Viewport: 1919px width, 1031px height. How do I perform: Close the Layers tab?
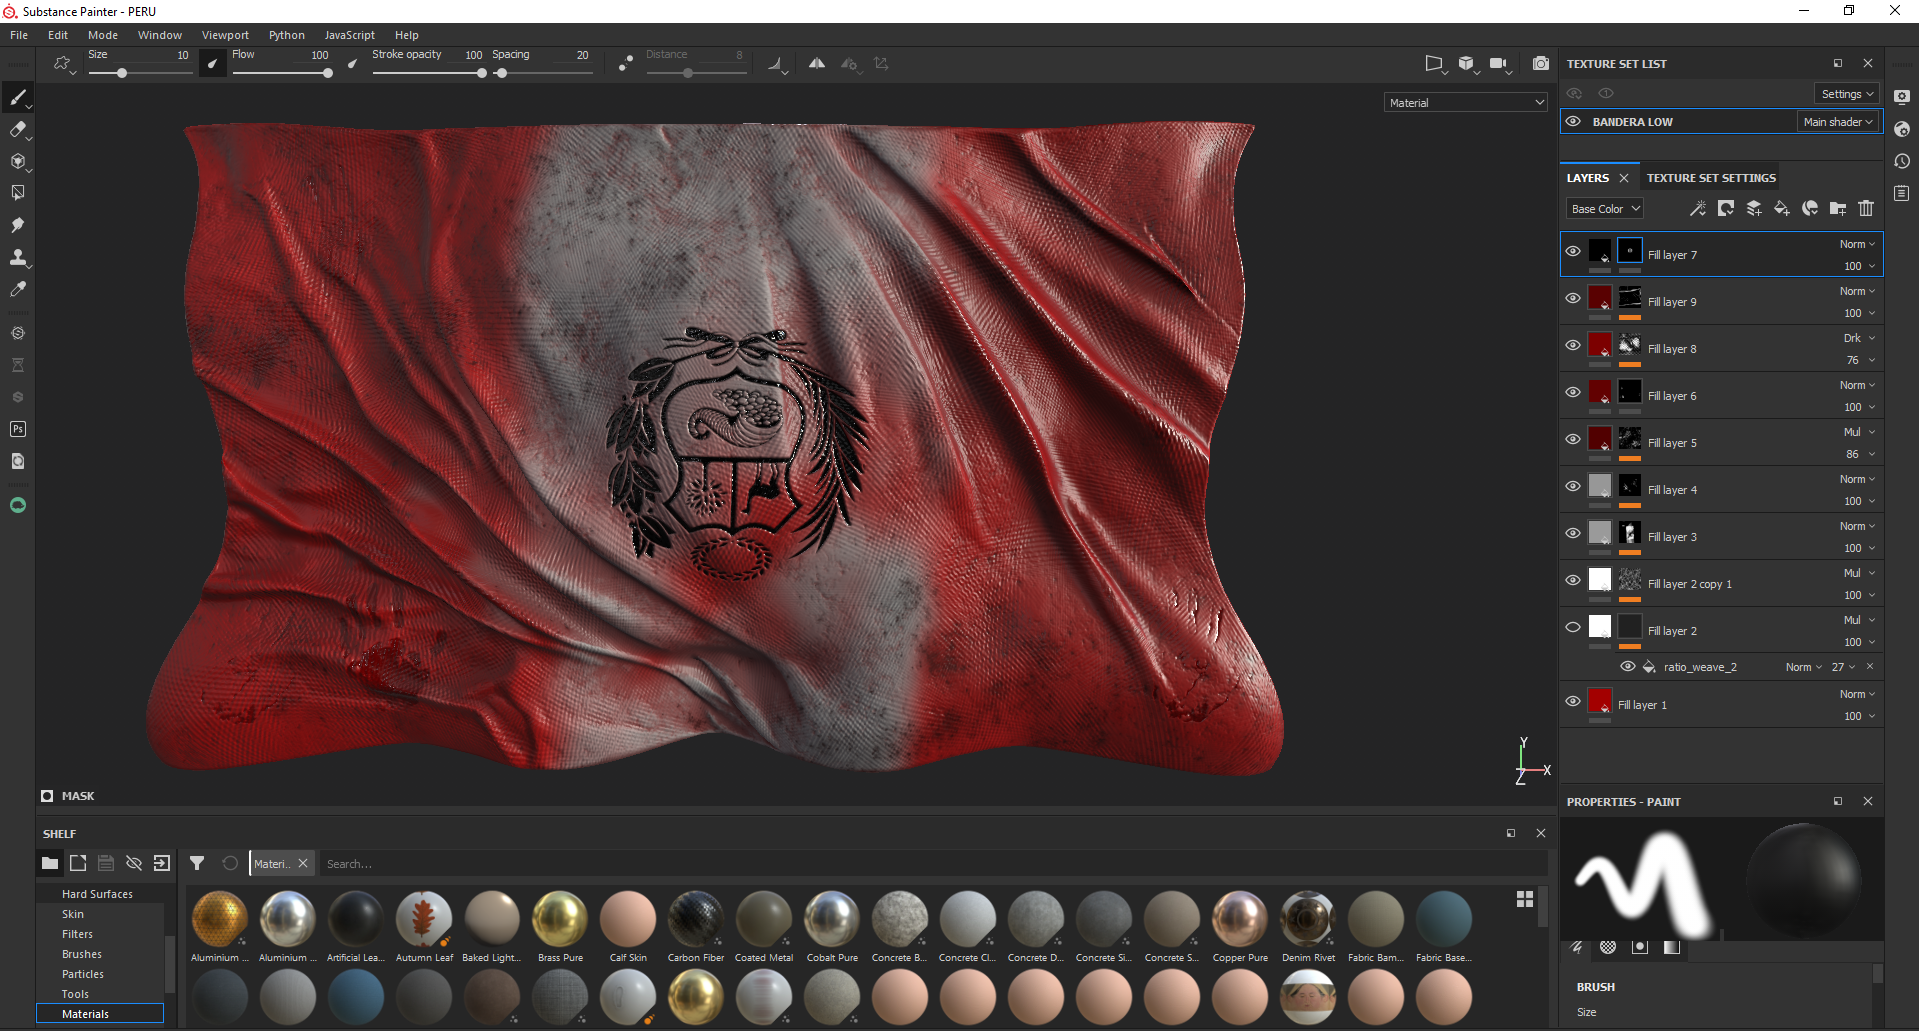pyautogui.click(x=1624, y=178)
